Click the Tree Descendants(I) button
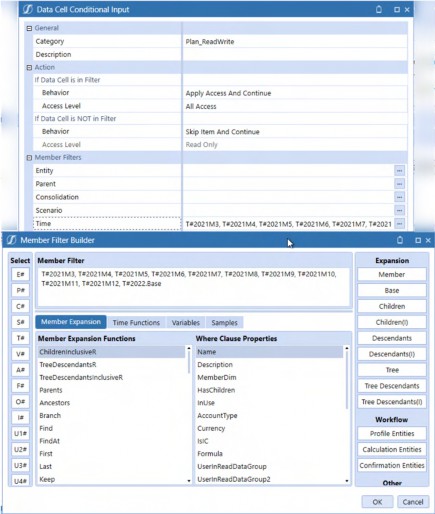 (x=392, y=402)
